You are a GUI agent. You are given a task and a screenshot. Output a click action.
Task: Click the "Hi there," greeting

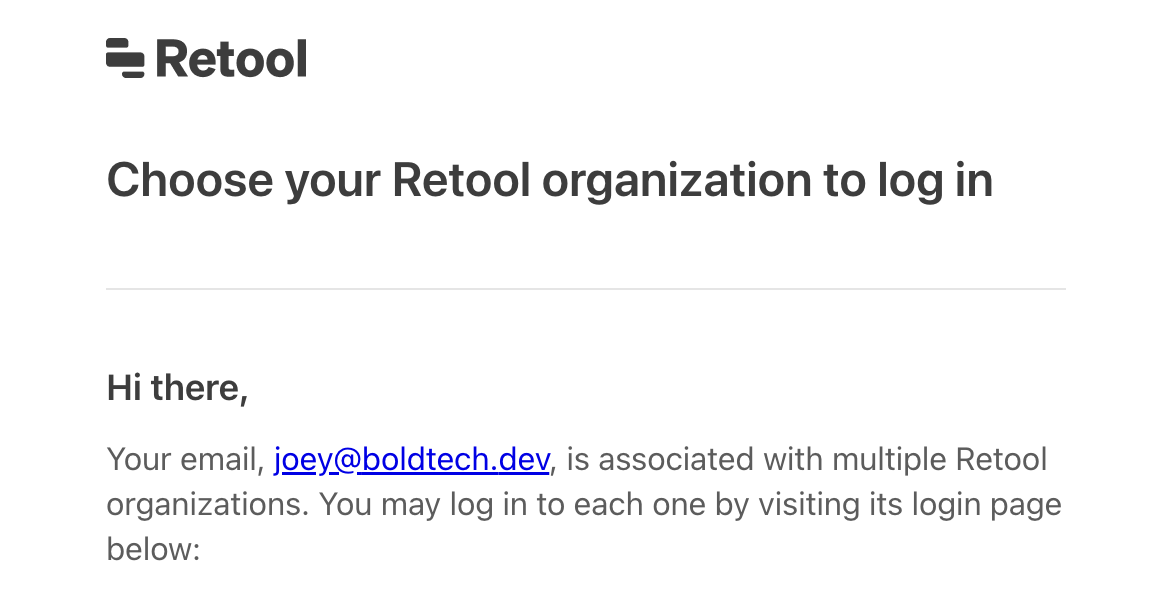(x=177, y=388)
